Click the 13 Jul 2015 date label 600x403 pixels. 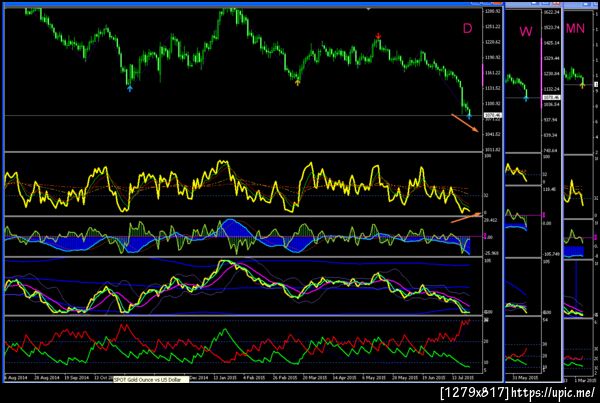click(x=463, y=377)
